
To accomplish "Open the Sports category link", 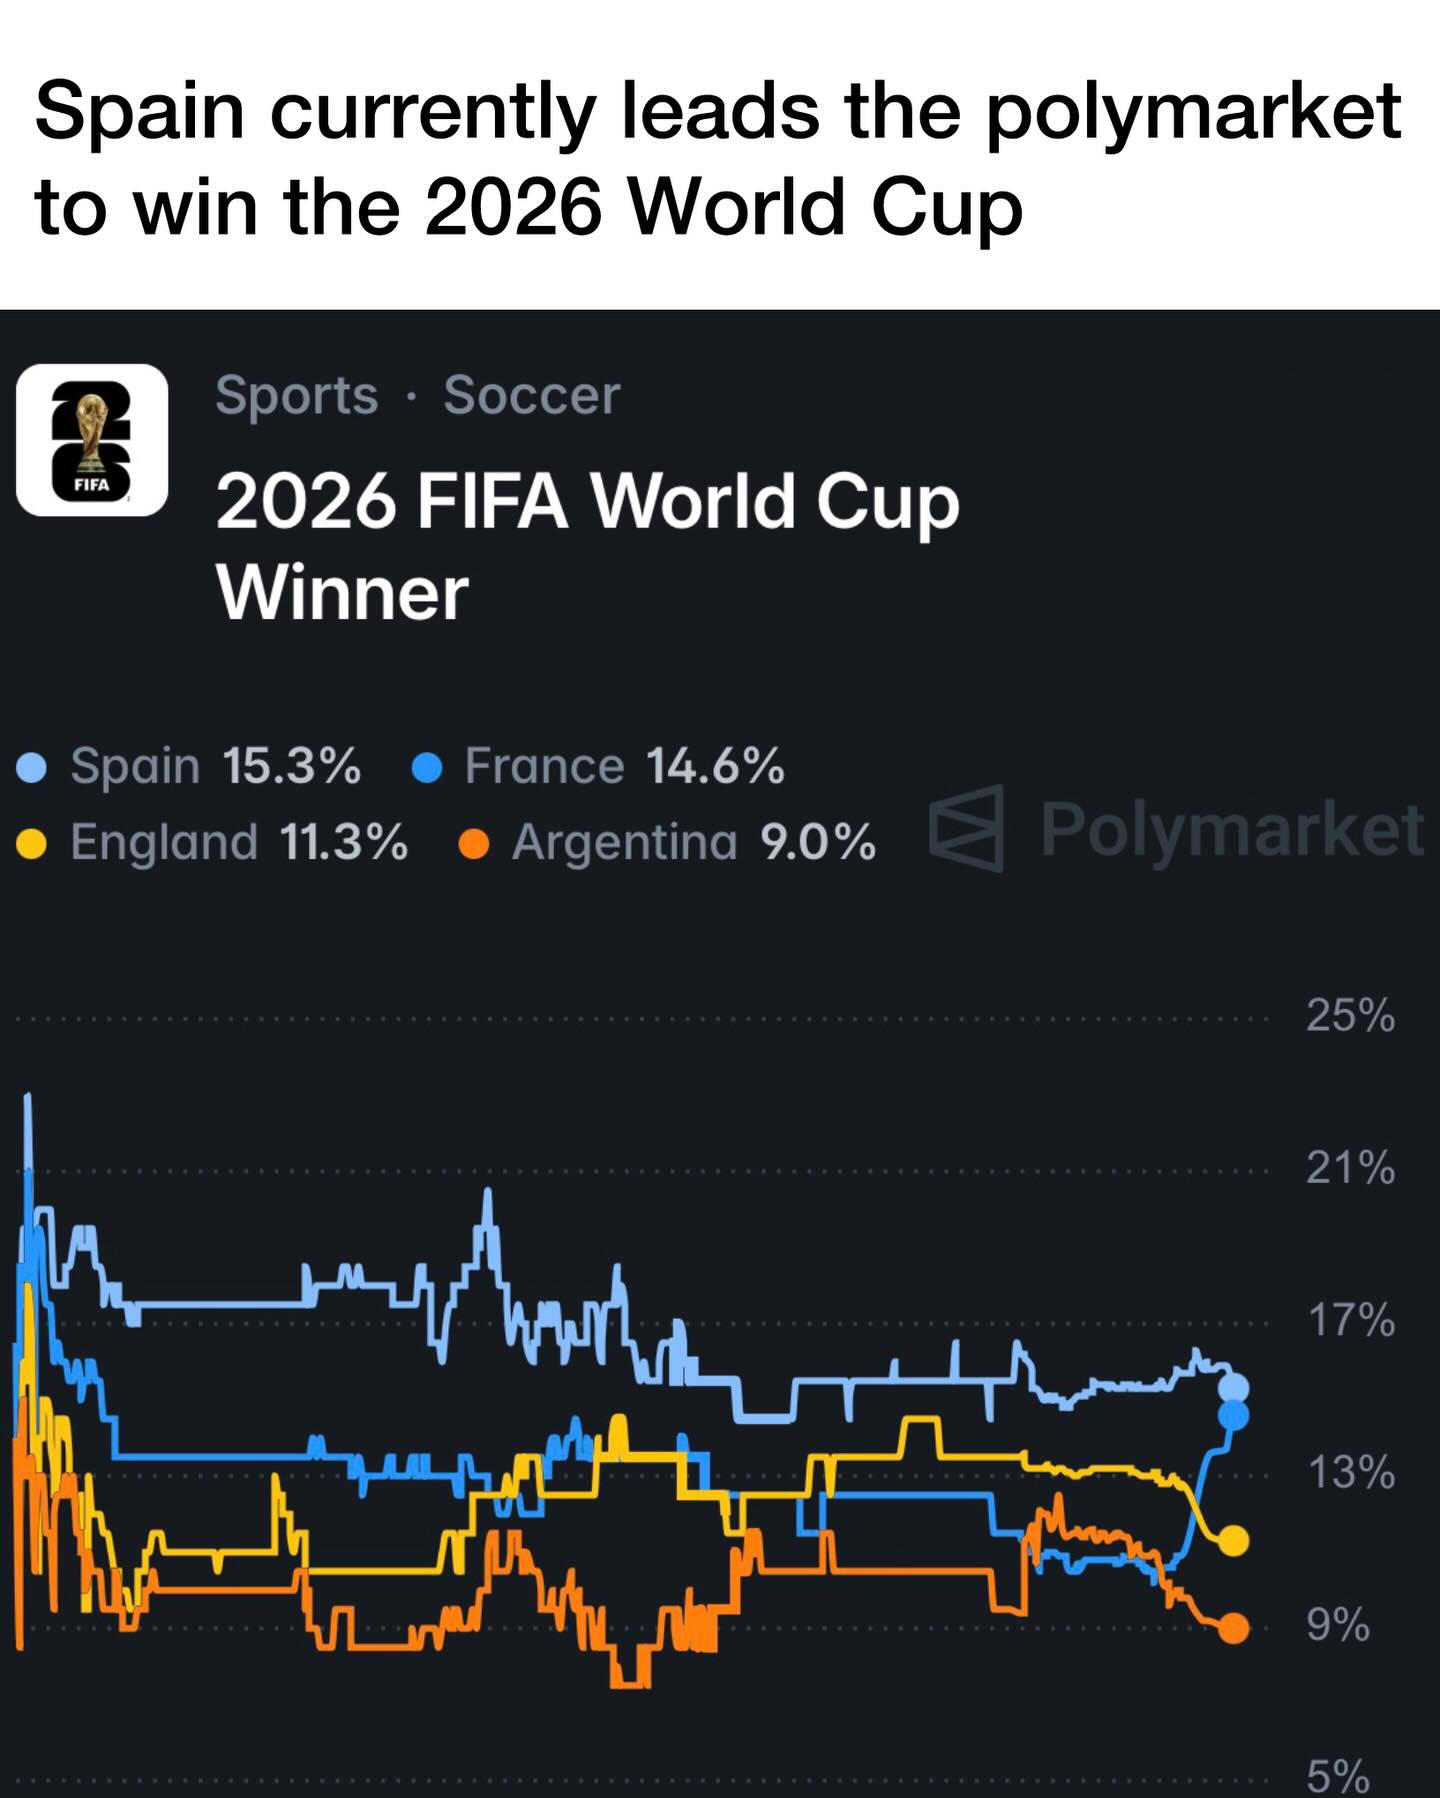I will coord(297,395).
